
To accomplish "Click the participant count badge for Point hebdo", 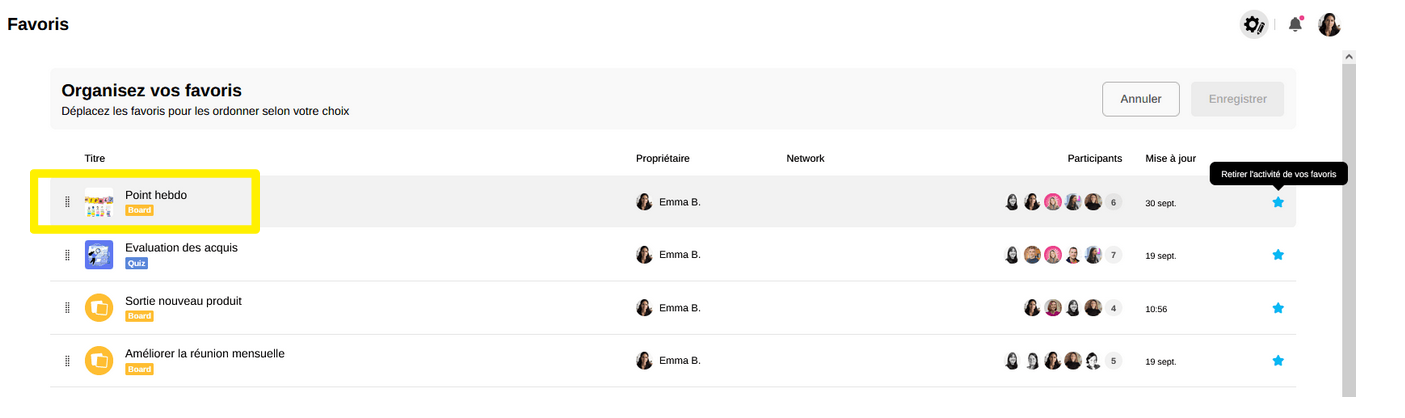I will click(1113, 202).
